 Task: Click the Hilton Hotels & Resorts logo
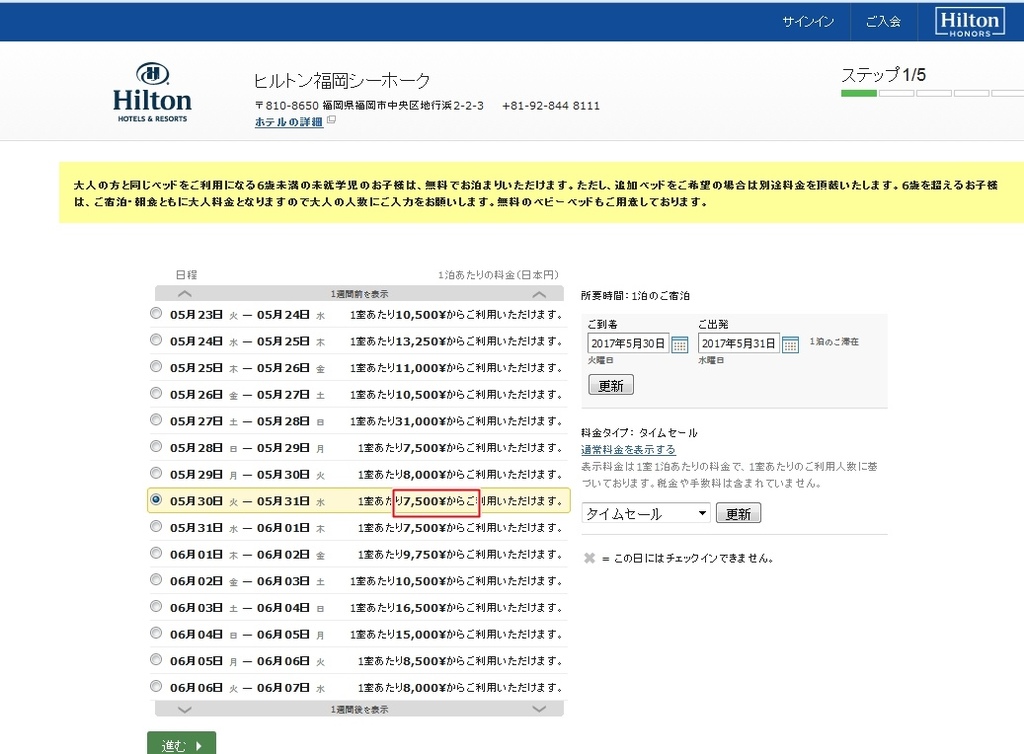152,92
